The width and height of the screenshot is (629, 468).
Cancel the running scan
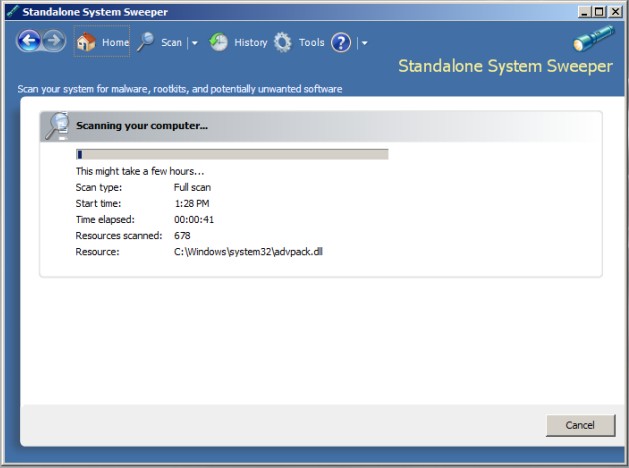coord(580,425)
